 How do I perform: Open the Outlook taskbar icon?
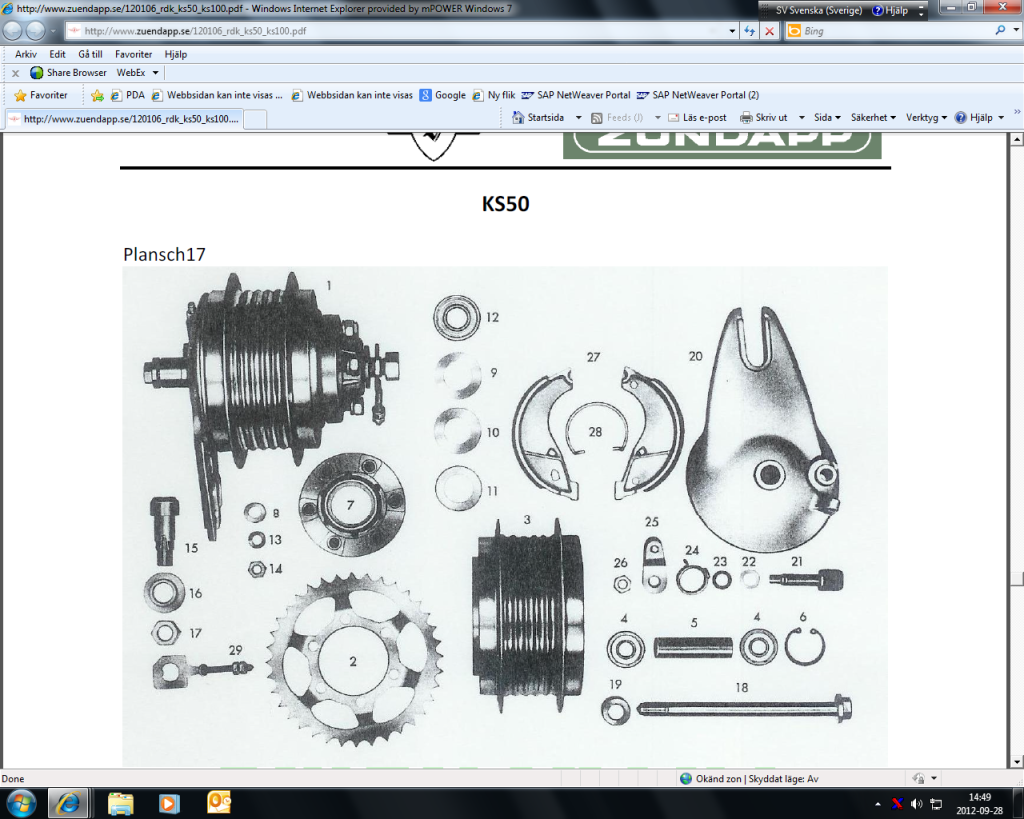coord(219,803)
